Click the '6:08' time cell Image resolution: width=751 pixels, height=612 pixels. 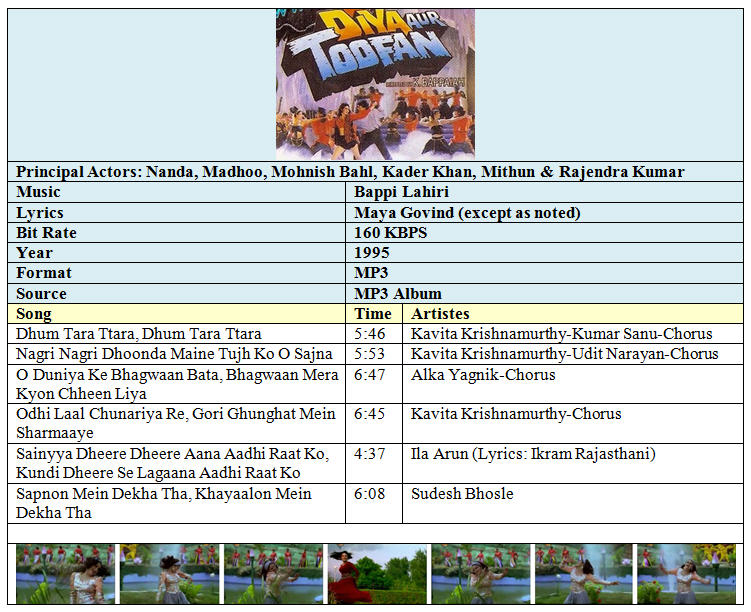[374, 504]
